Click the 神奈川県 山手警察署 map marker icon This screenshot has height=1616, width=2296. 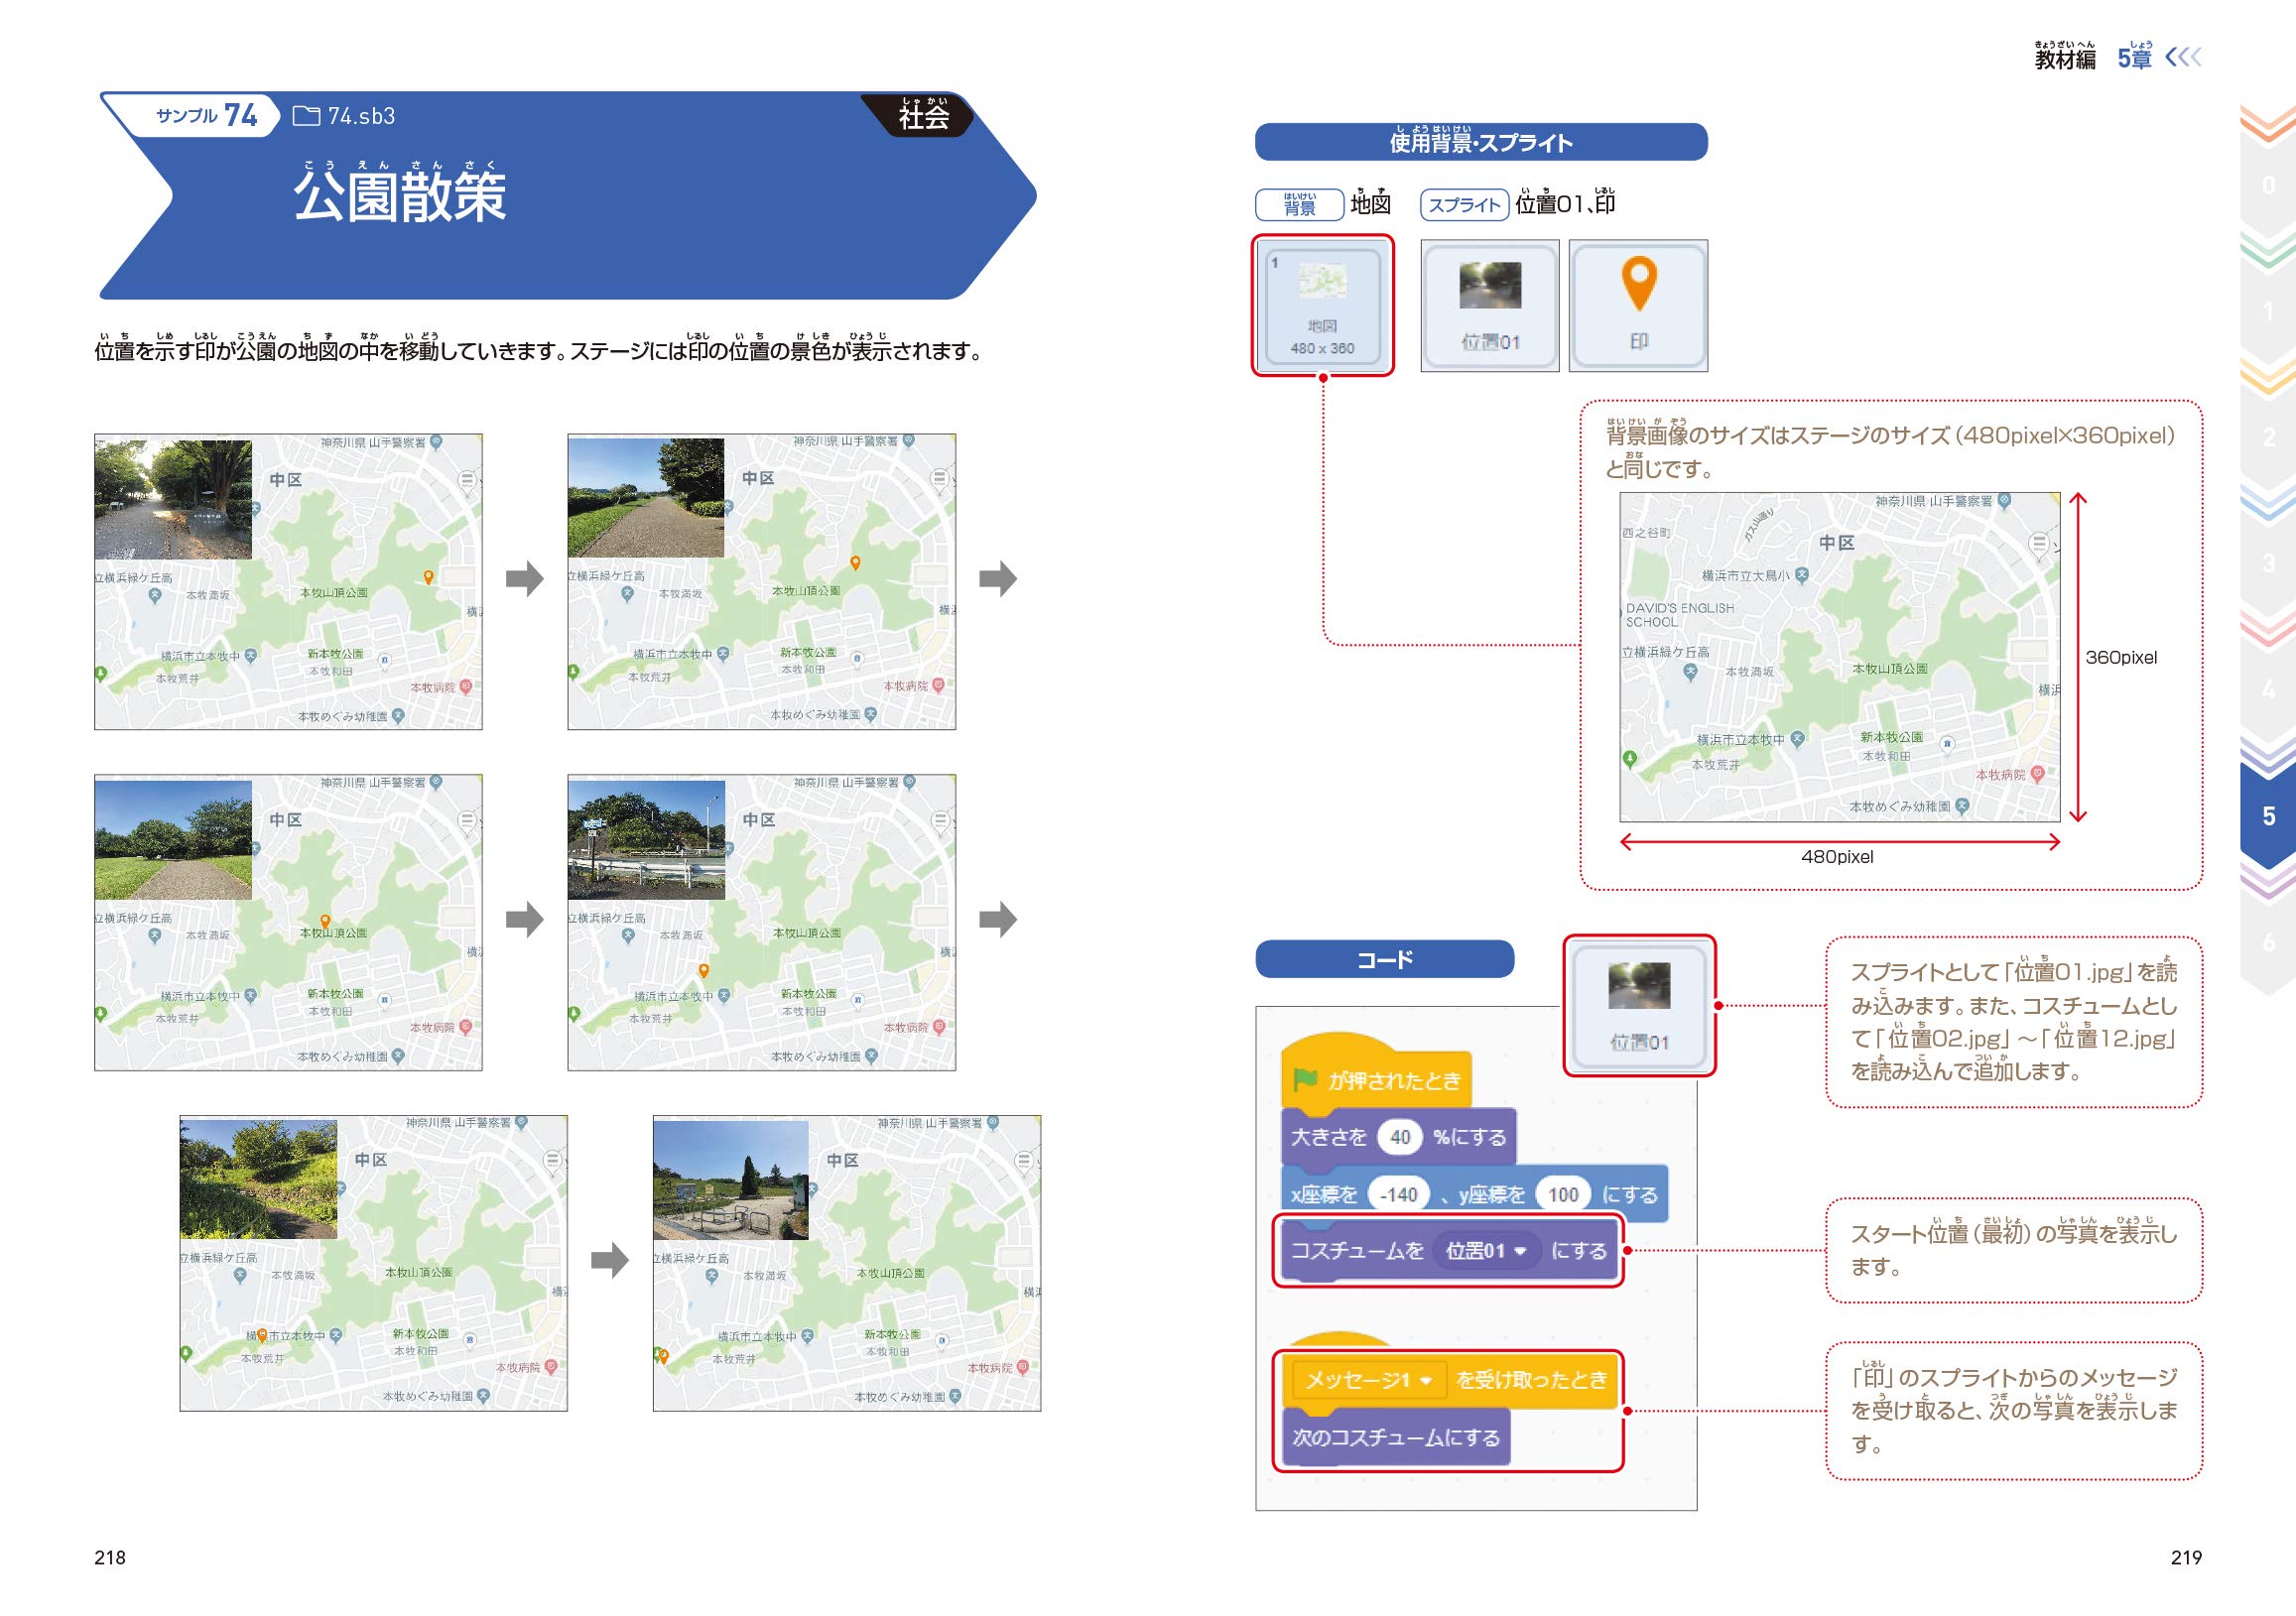(x=2004, y=501)
